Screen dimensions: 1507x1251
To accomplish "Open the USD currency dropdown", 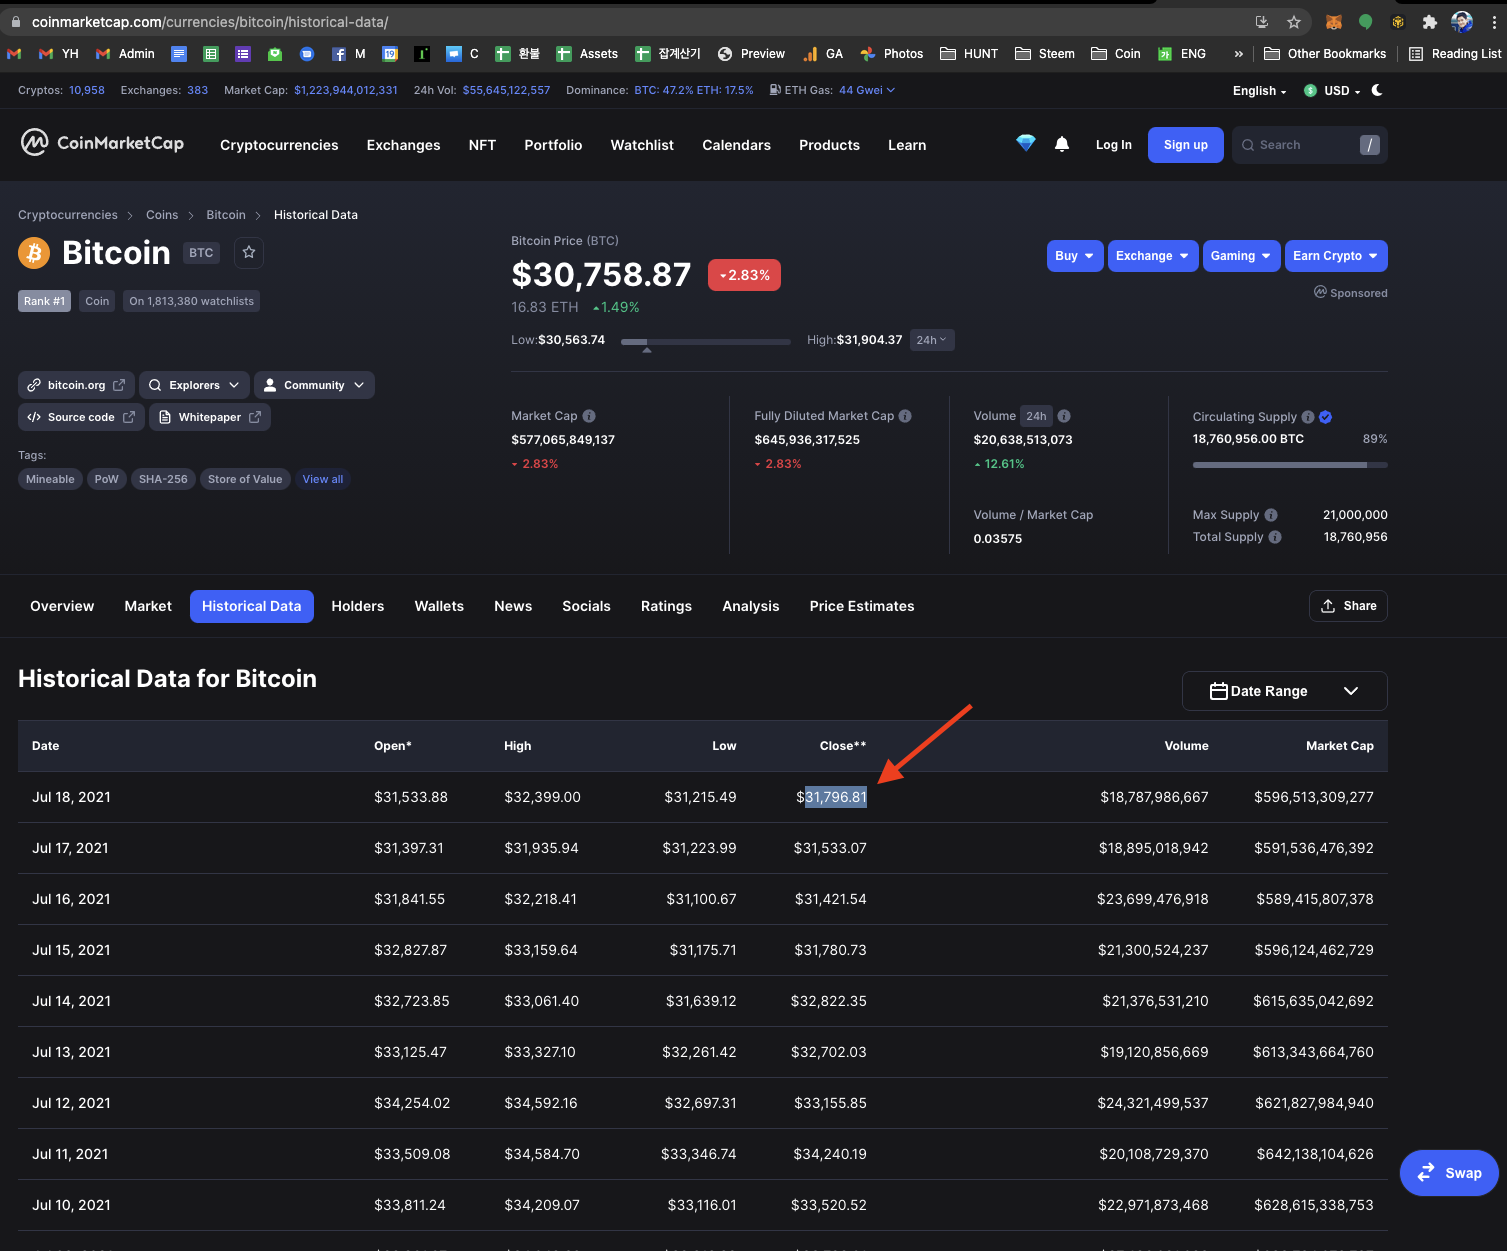I will (1333, 91).
